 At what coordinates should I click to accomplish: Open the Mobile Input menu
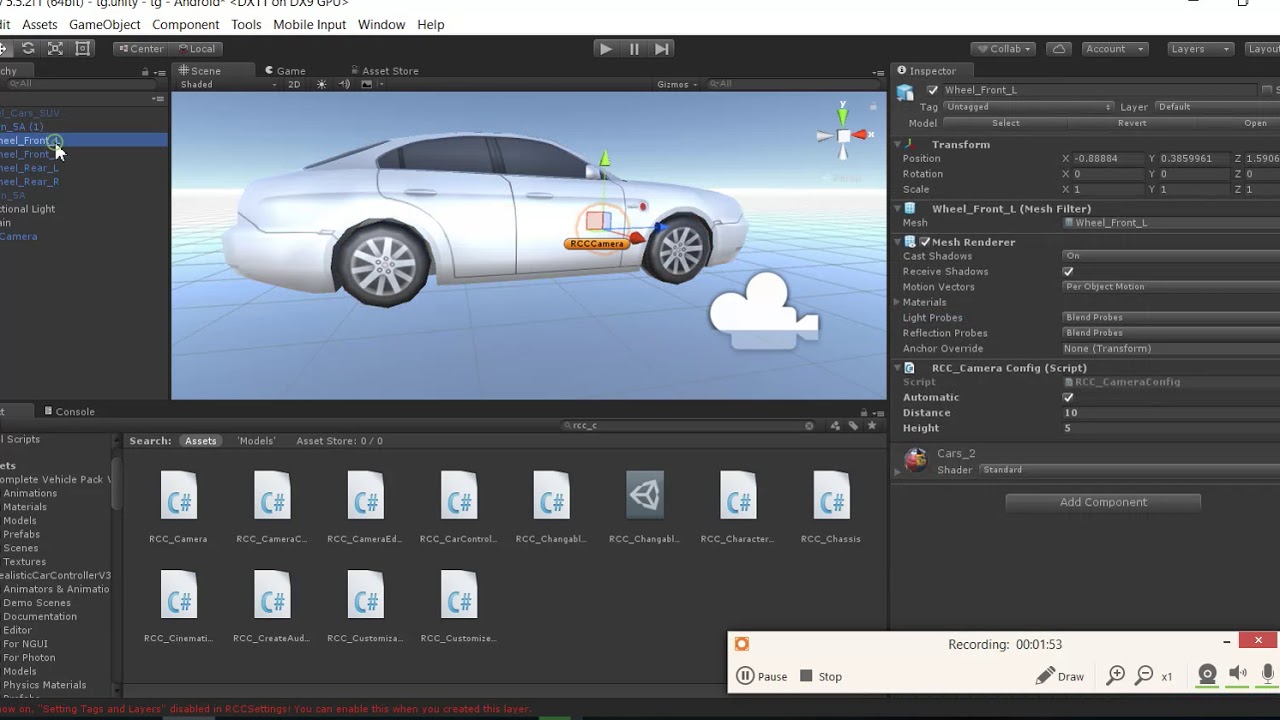[310, 24]
